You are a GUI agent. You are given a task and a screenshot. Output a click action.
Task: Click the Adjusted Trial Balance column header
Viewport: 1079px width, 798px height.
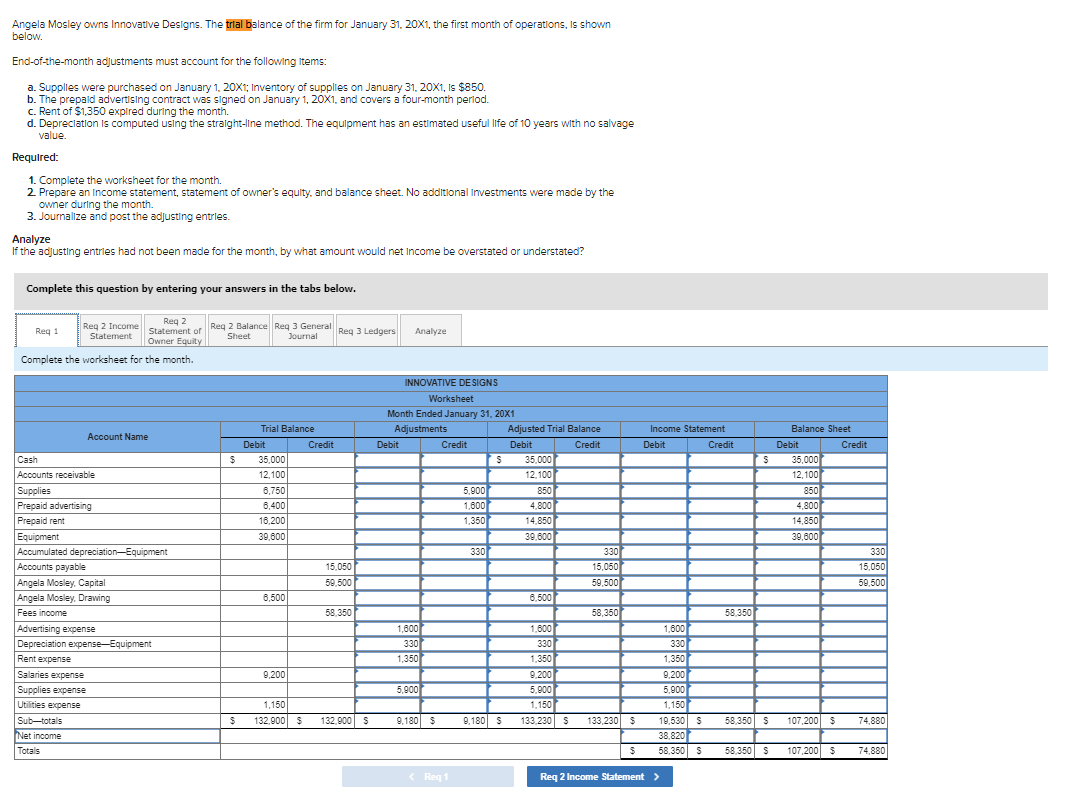[554, 429]
